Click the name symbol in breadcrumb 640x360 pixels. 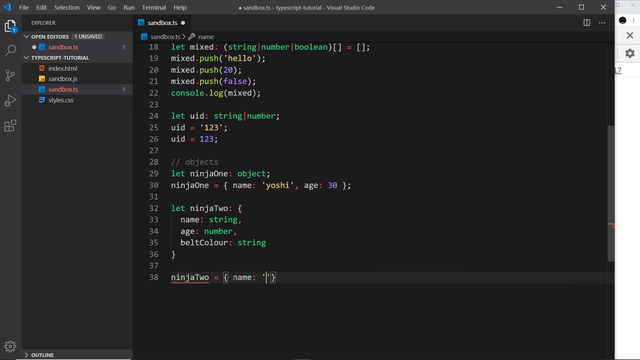[x=206, y=37]
